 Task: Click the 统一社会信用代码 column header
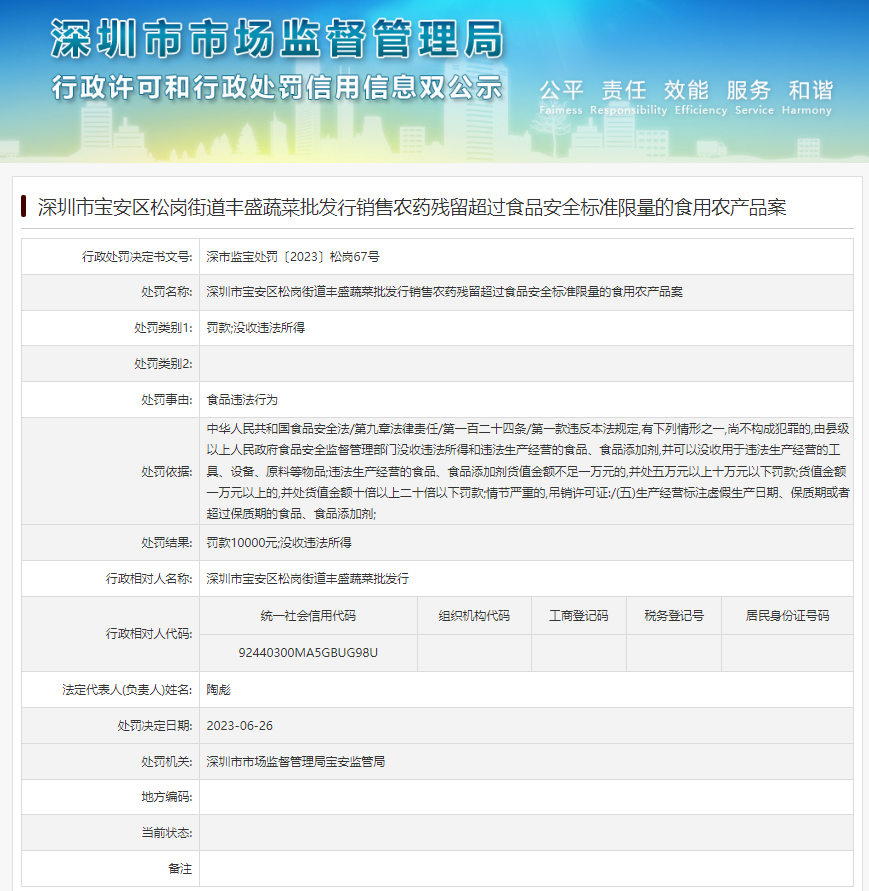click(x=308, y=615)
